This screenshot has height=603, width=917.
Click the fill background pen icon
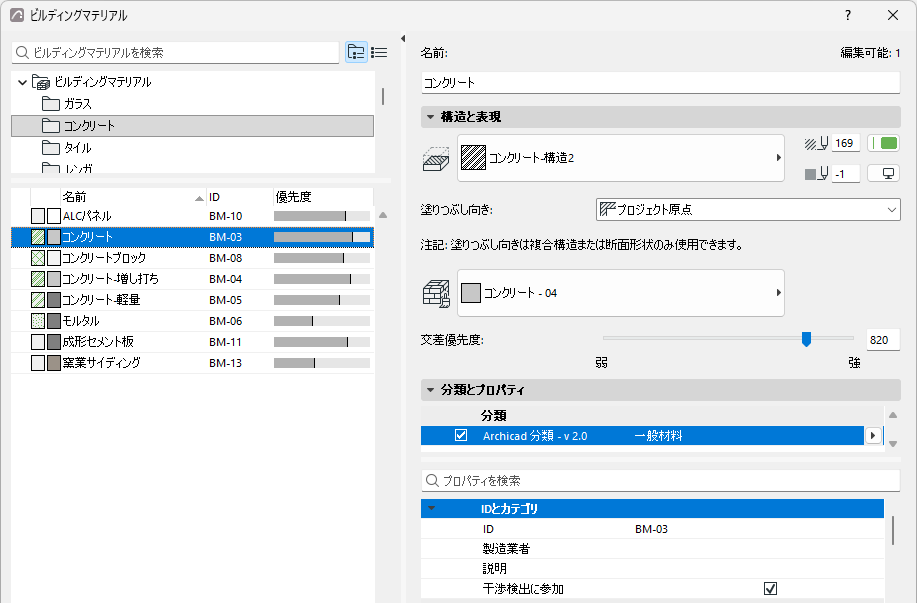816,174
